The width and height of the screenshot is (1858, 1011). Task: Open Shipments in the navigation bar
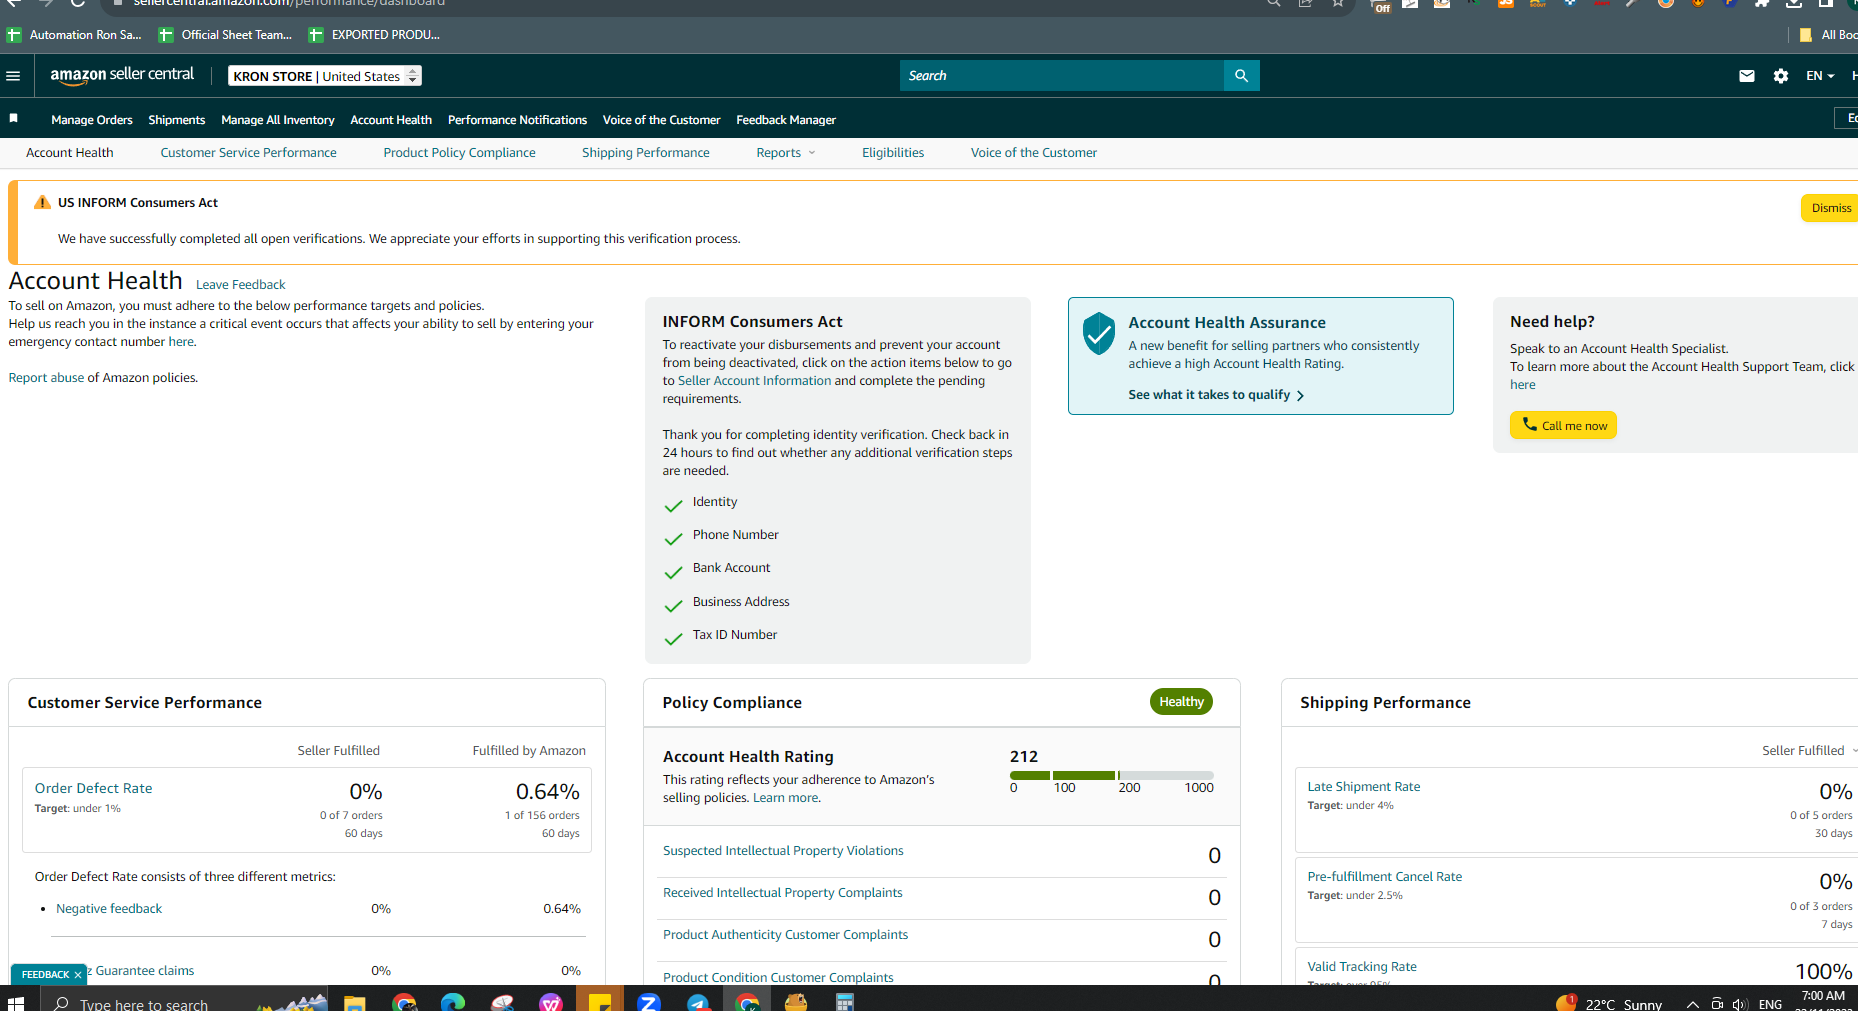[177, 120]
